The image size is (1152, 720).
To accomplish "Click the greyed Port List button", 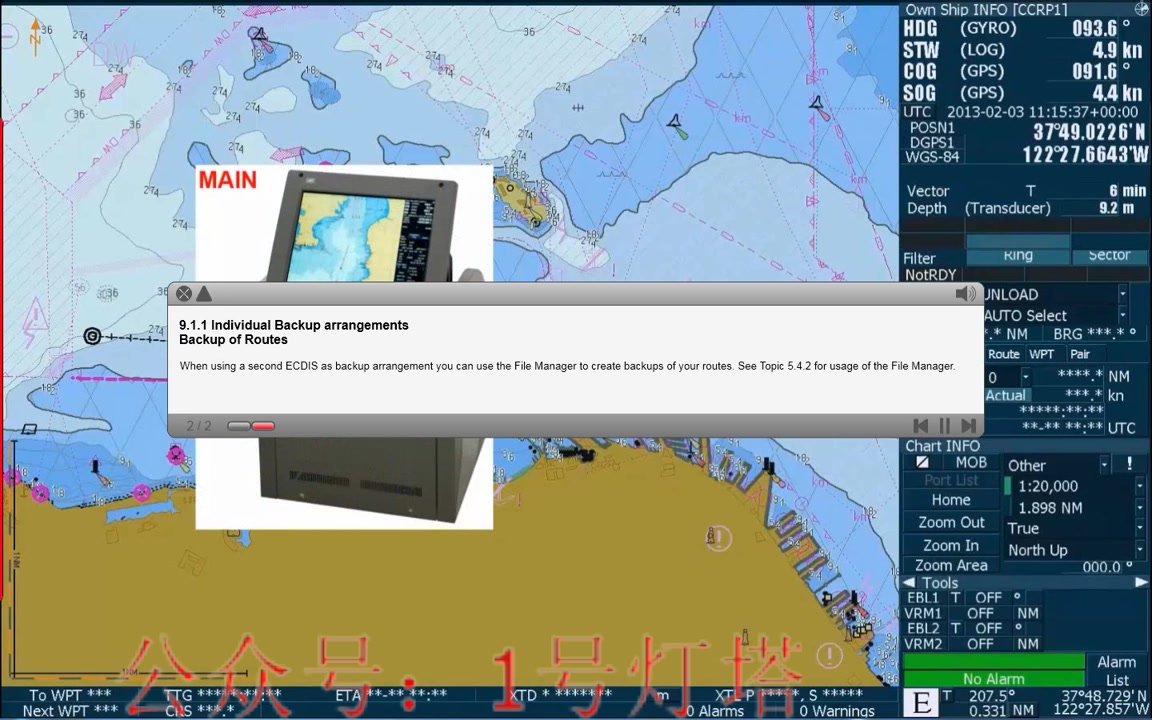I will point(951,480).
